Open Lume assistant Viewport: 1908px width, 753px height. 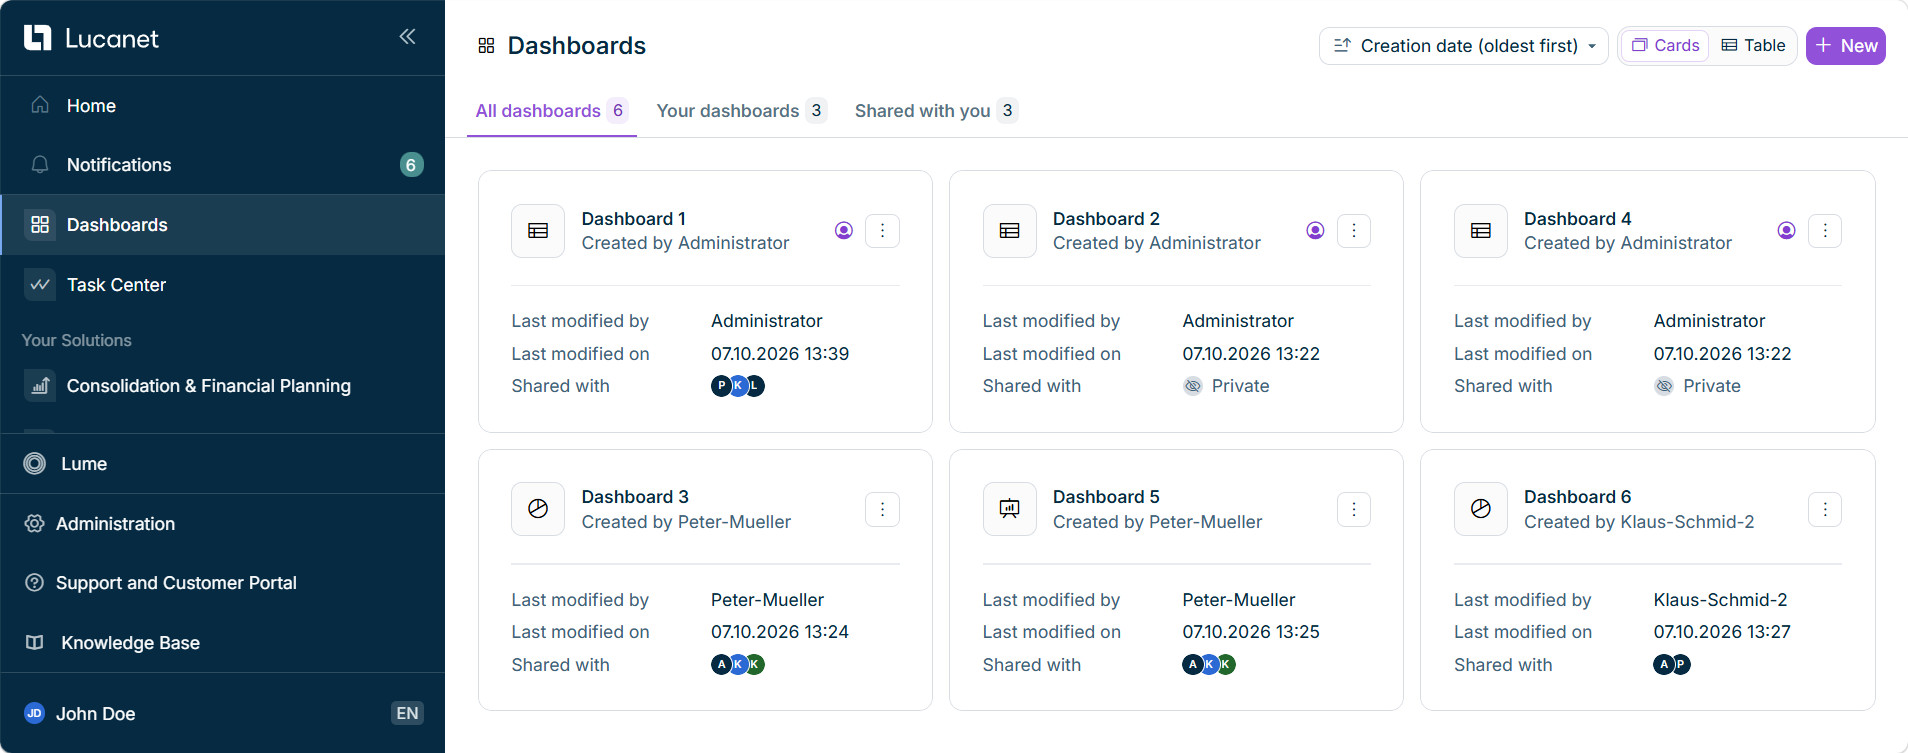222,464
